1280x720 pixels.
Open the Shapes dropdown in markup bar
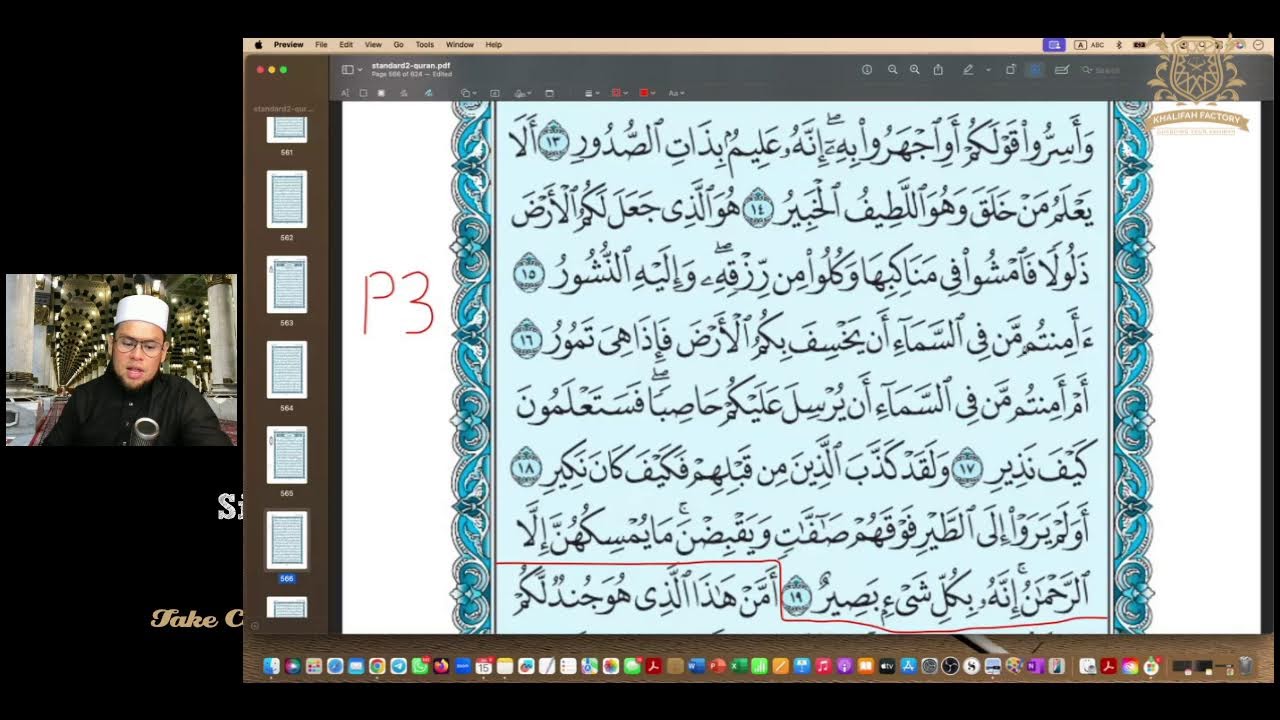[x=469, y=93]
